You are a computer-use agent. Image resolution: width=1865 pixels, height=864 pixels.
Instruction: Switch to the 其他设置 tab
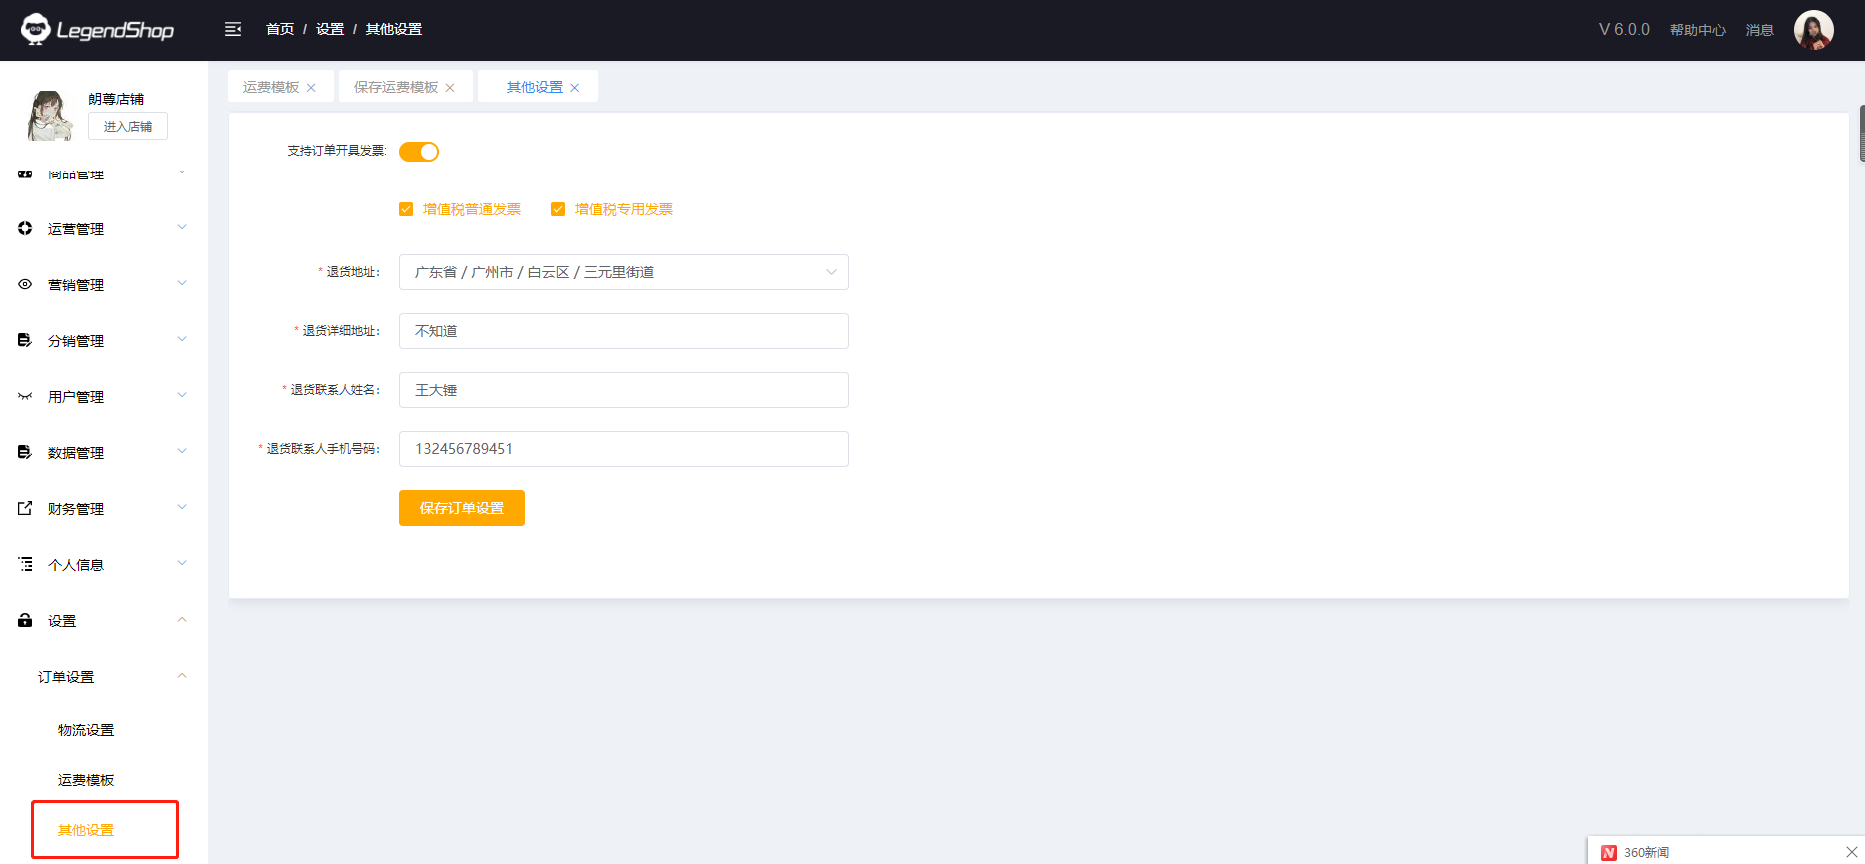click(534, 87)
